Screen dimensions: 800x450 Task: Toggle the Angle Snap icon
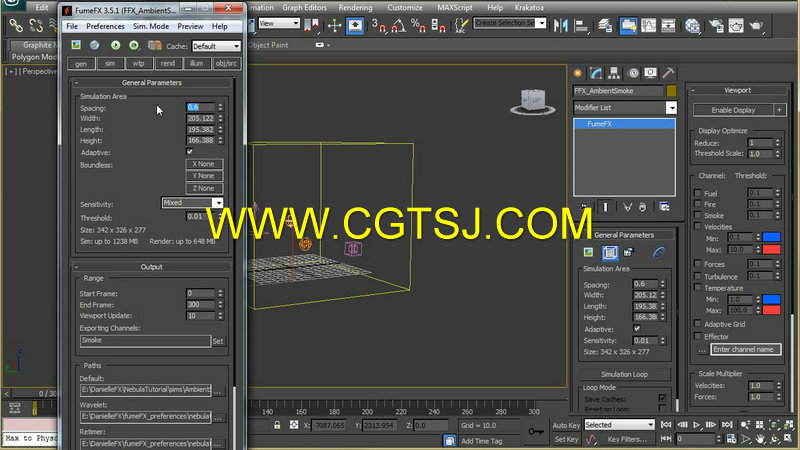(x=398, y=26)
